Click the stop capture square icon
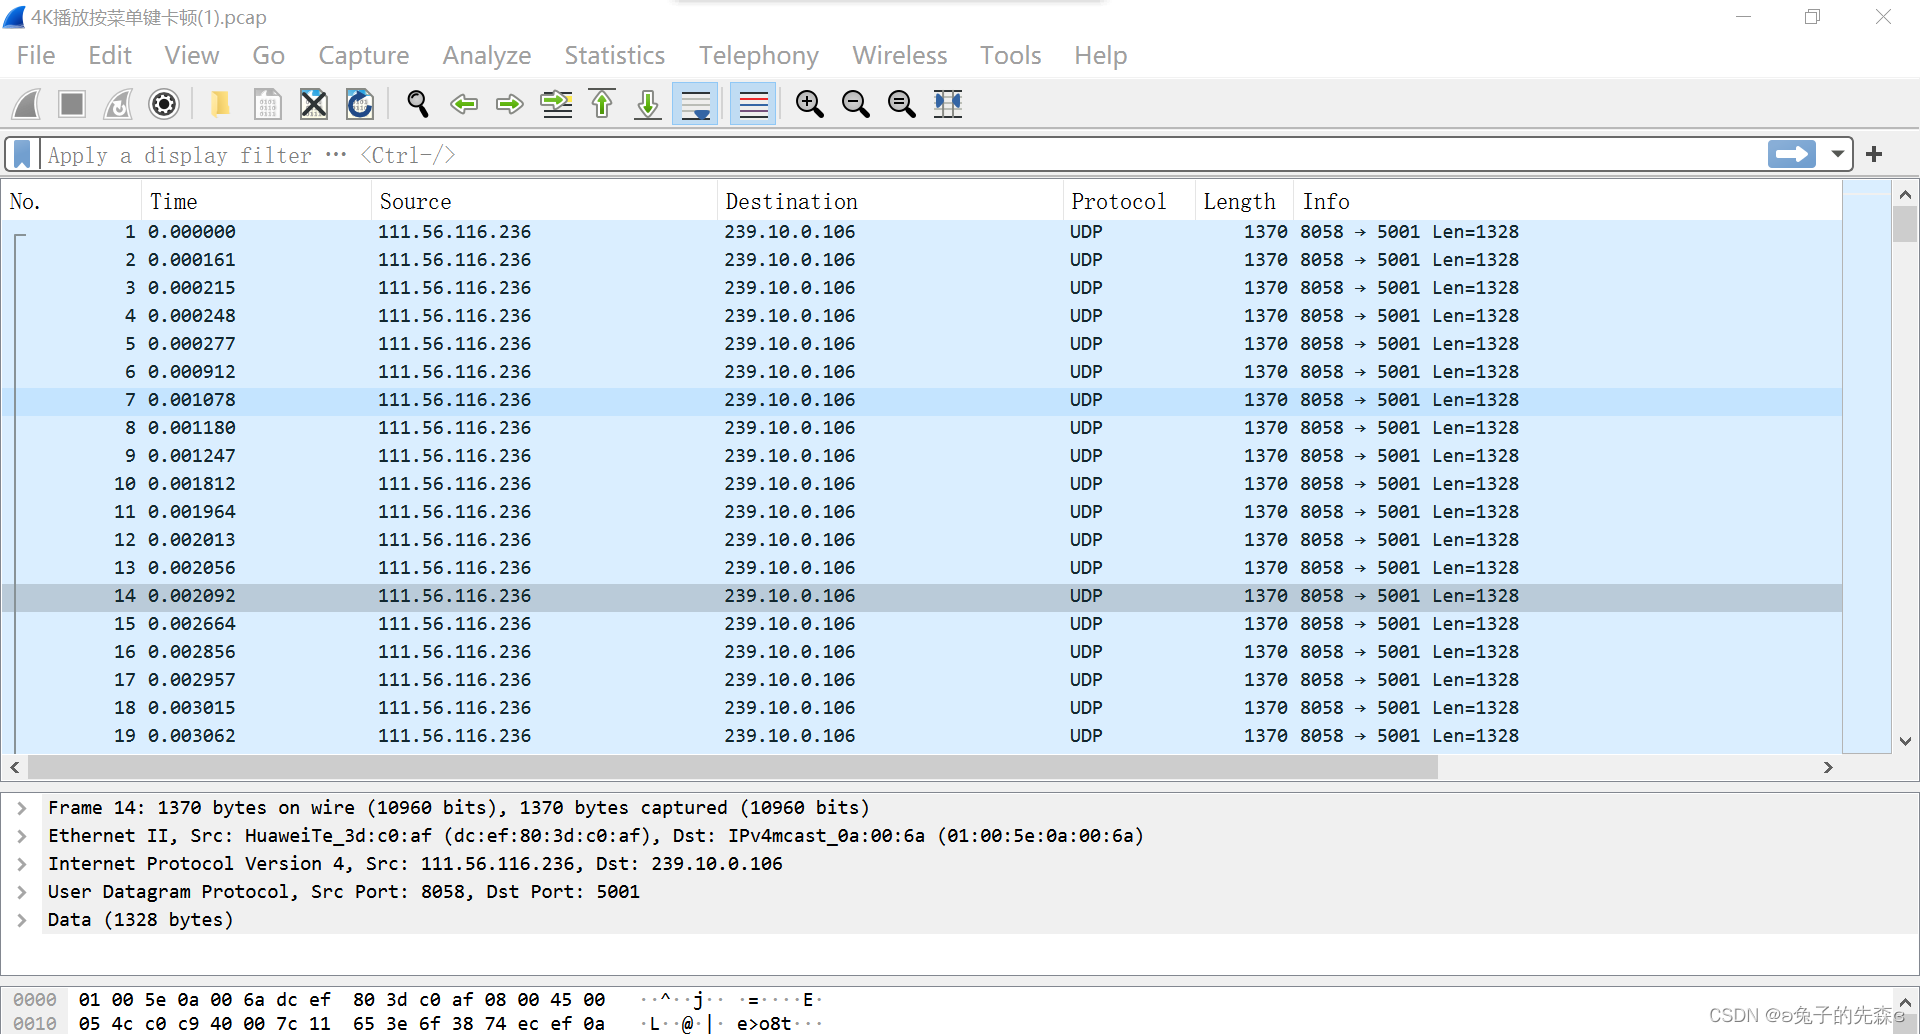1920x1034 pixels. 72,104
